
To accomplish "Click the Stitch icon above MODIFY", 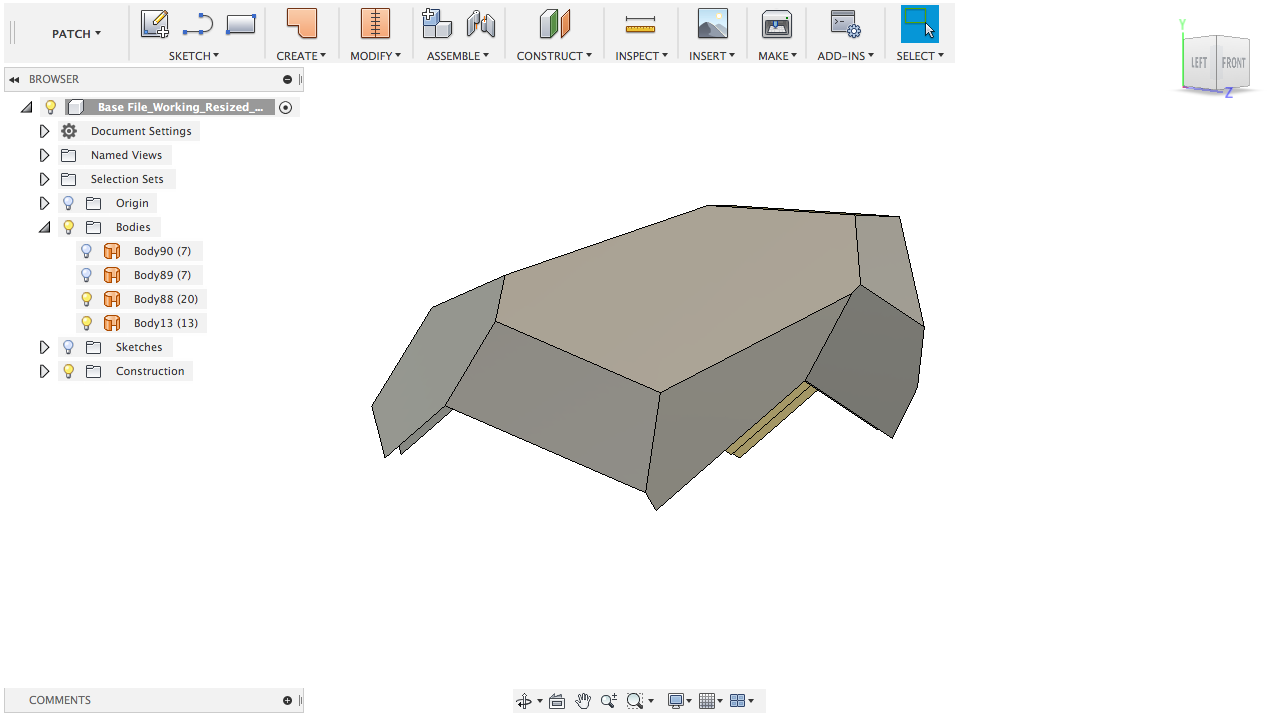I will [375, 24].
